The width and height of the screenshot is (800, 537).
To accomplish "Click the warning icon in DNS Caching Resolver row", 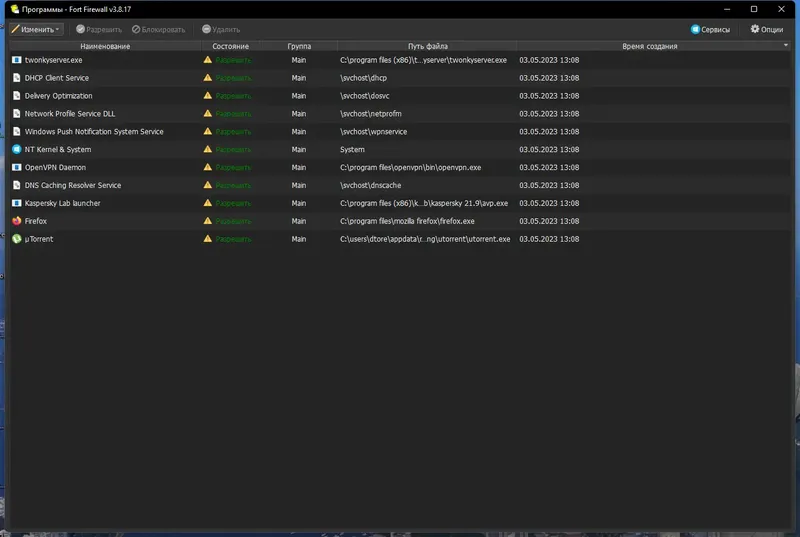I will click(208, 185).
